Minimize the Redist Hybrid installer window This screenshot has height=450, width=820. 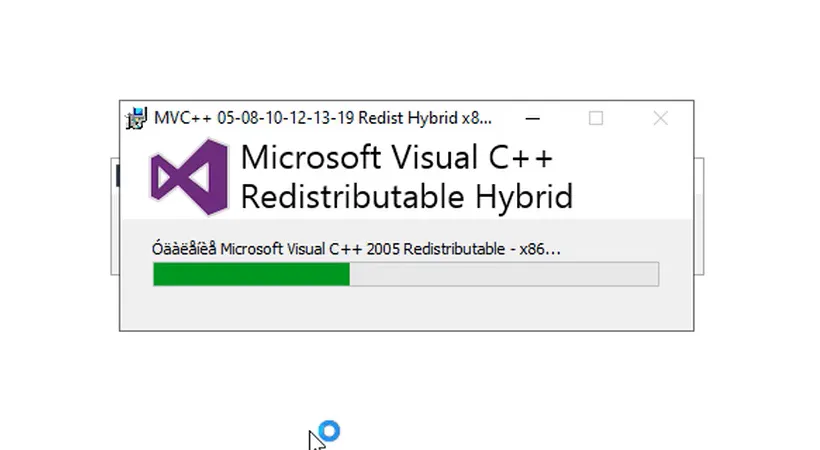(x=534, y=118)
